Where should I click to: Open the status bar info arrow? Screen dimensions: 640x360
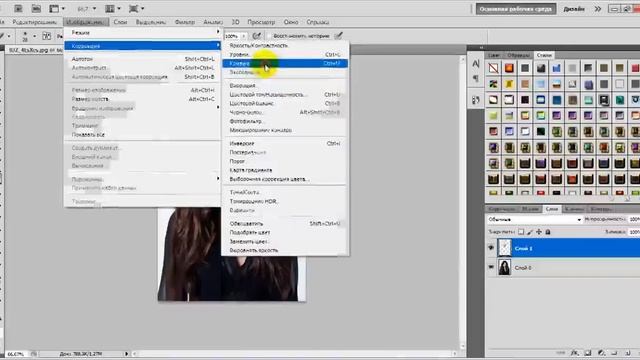[x=127, y=354]
